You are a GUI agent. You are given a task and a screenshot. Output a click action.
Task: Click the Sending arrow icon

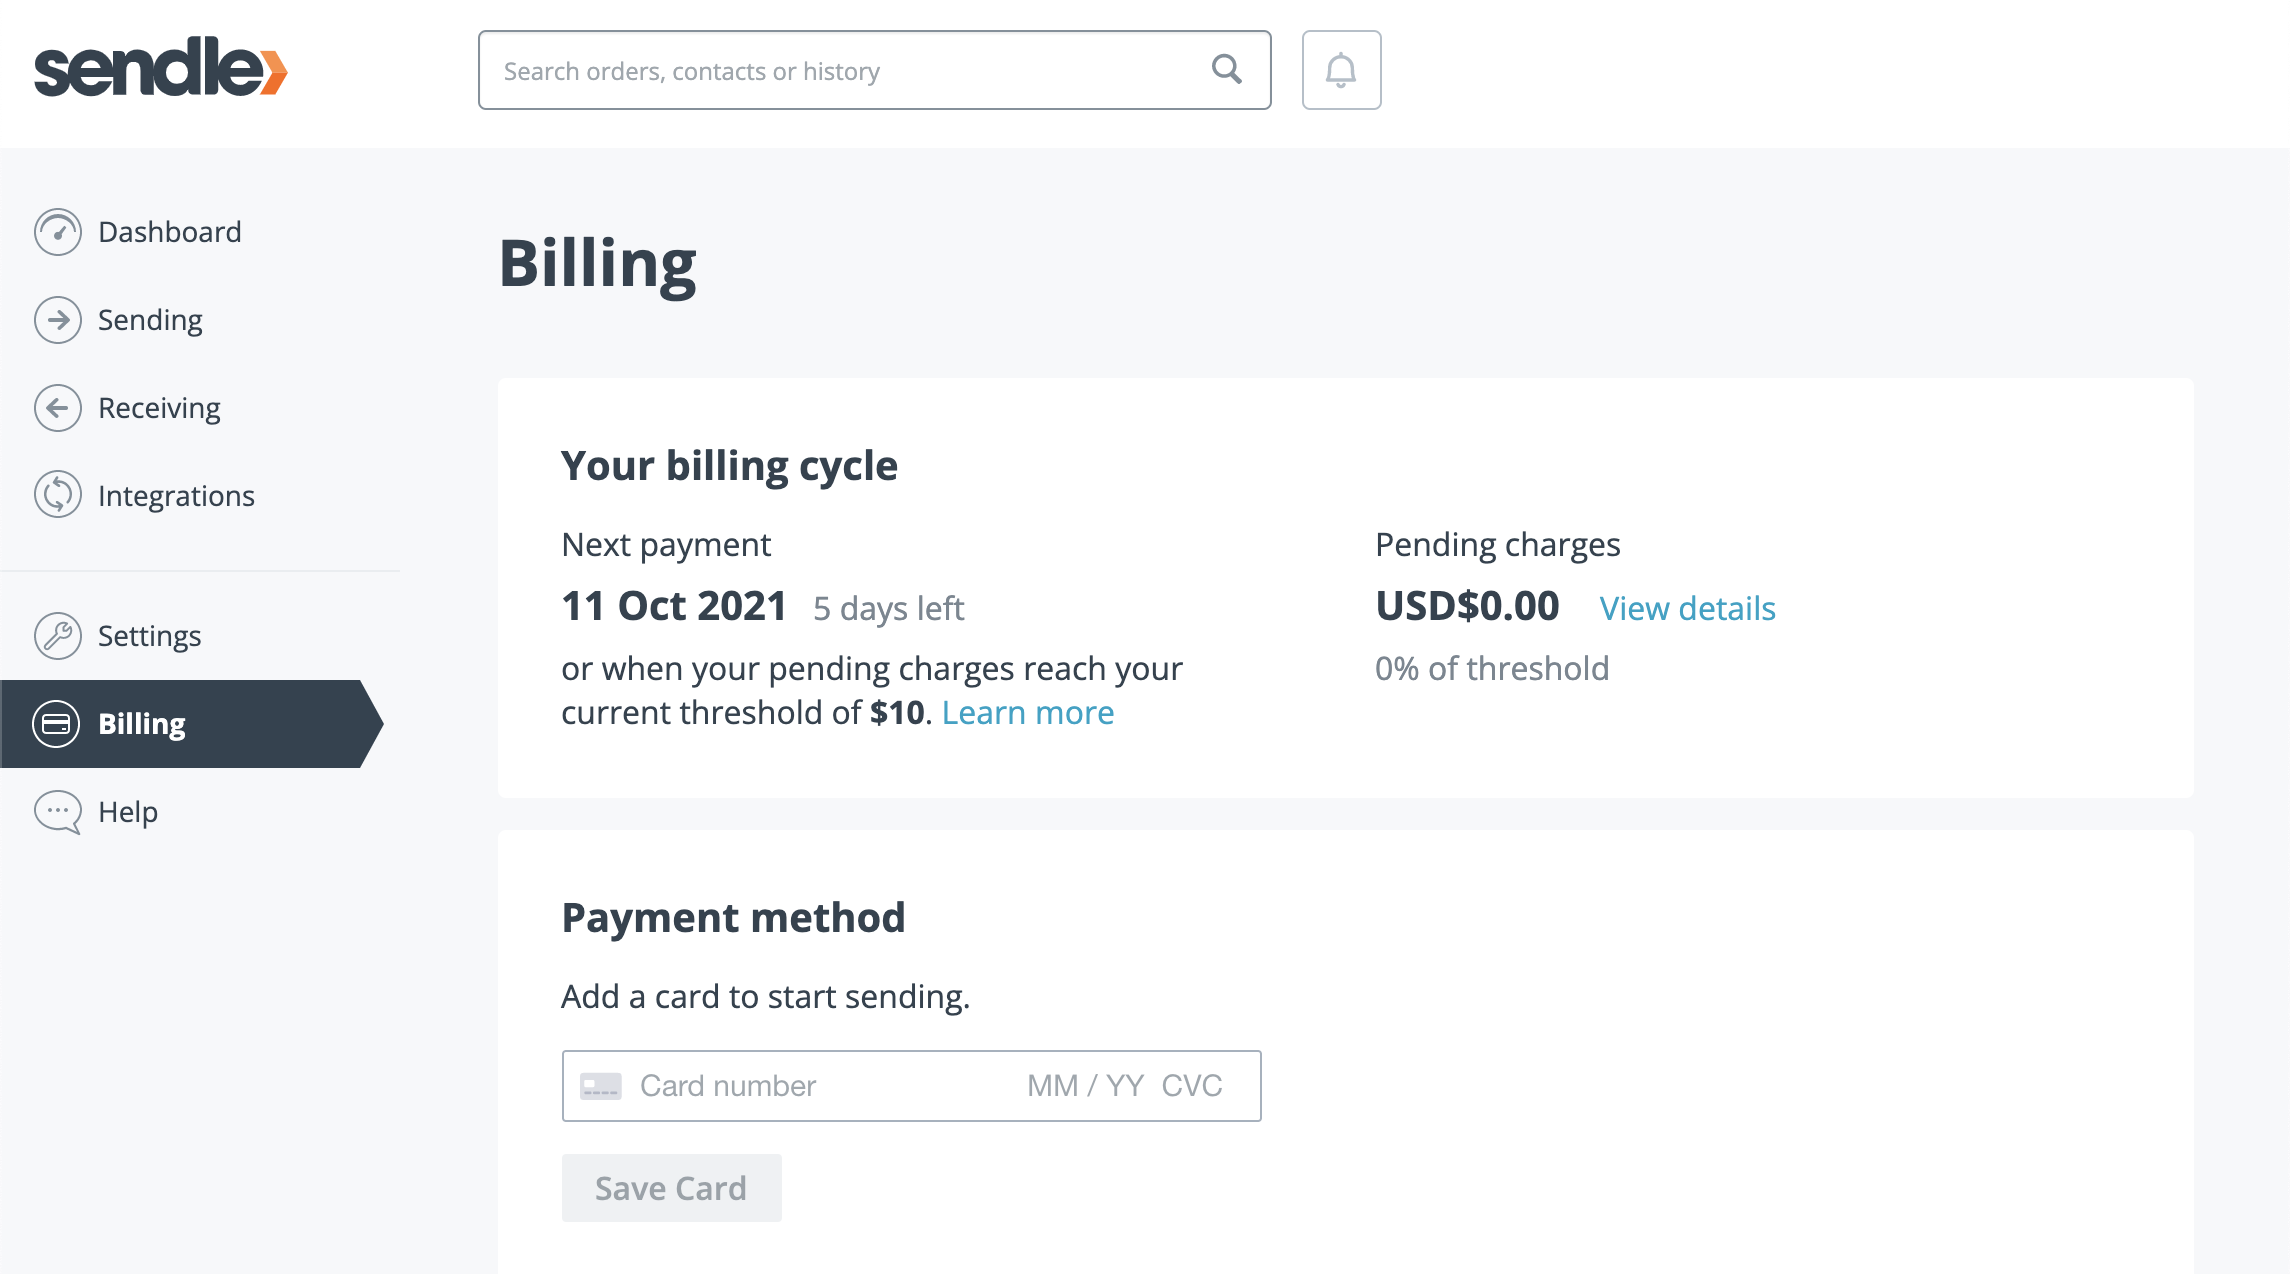point(58,320)
